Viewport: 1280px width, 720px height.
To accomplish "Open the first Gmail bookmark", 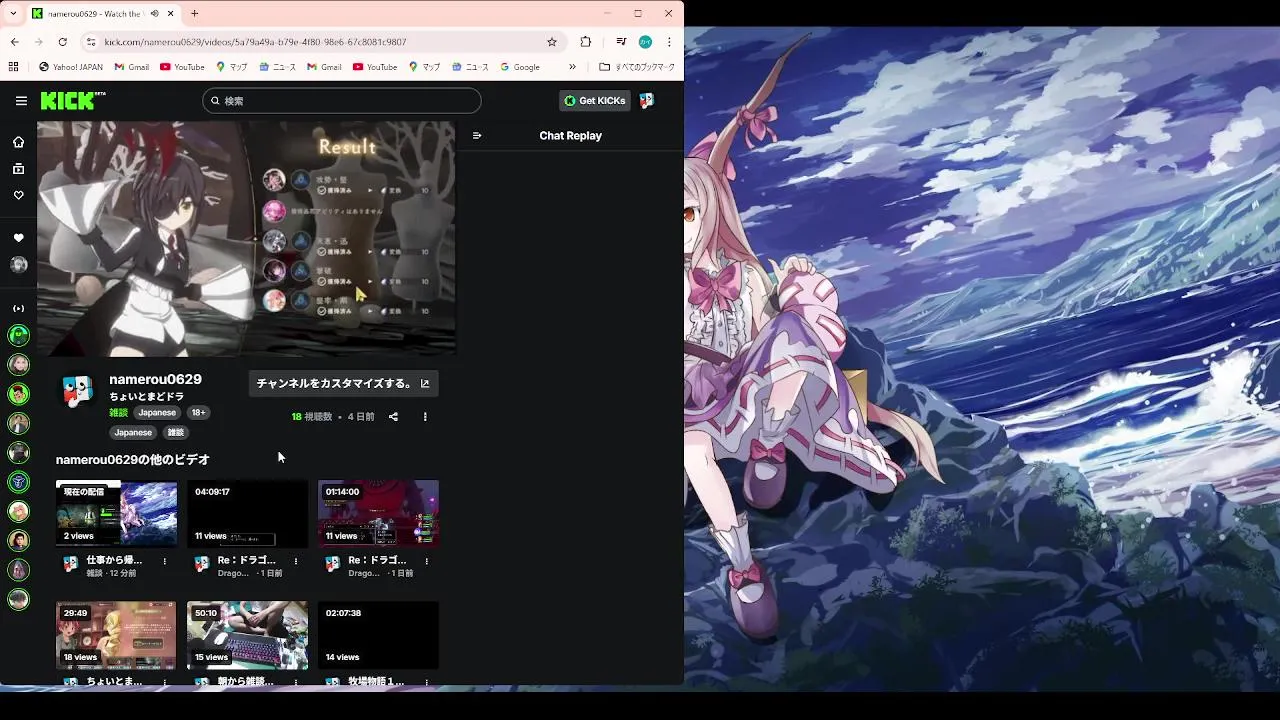I will (x=131, y=67).
